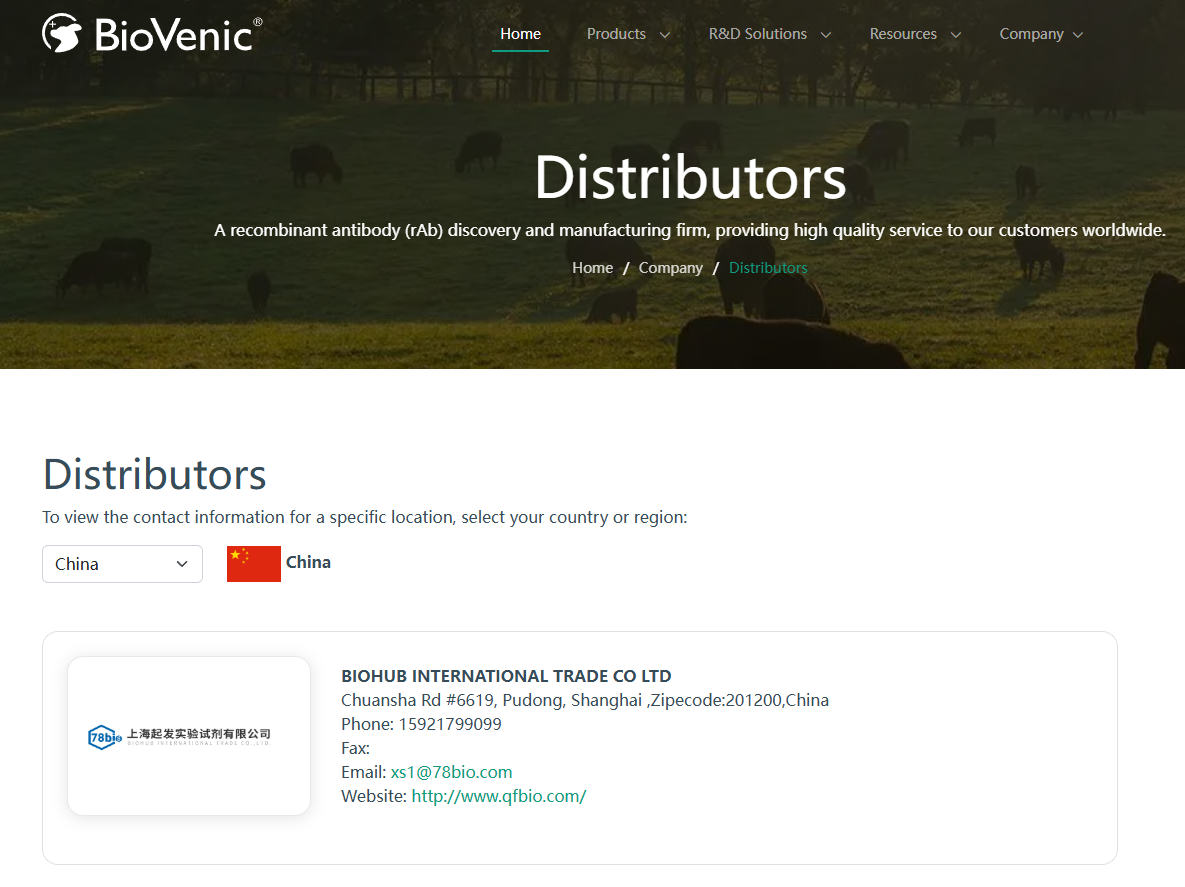This screenshot has height=887, width=1185.
Task: Open the R&D Solutions menu
Action: point(757,34)
